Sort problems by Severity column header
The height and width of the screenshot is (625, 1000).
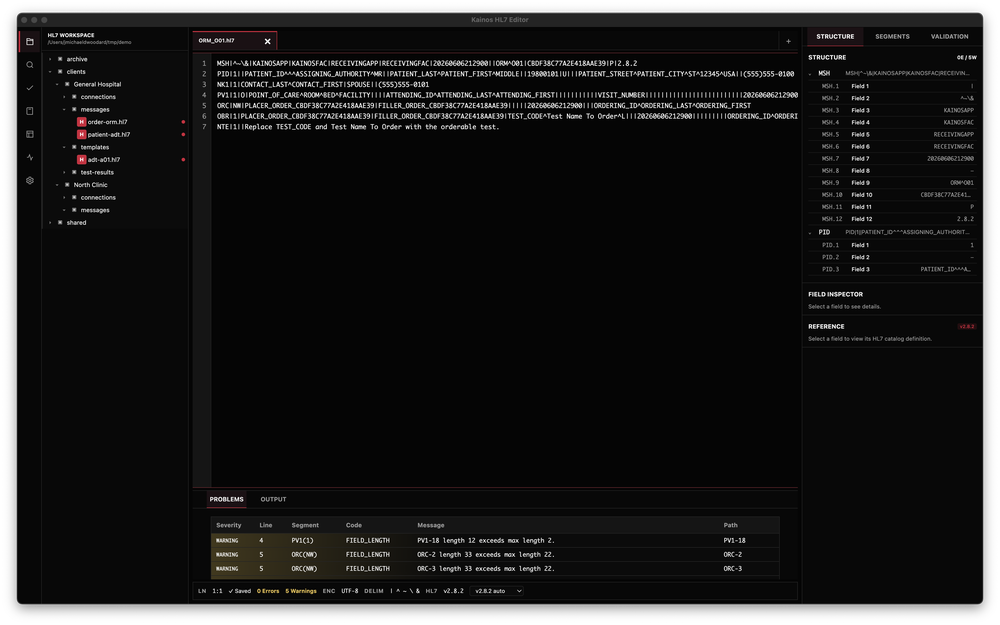pos(228,526)
